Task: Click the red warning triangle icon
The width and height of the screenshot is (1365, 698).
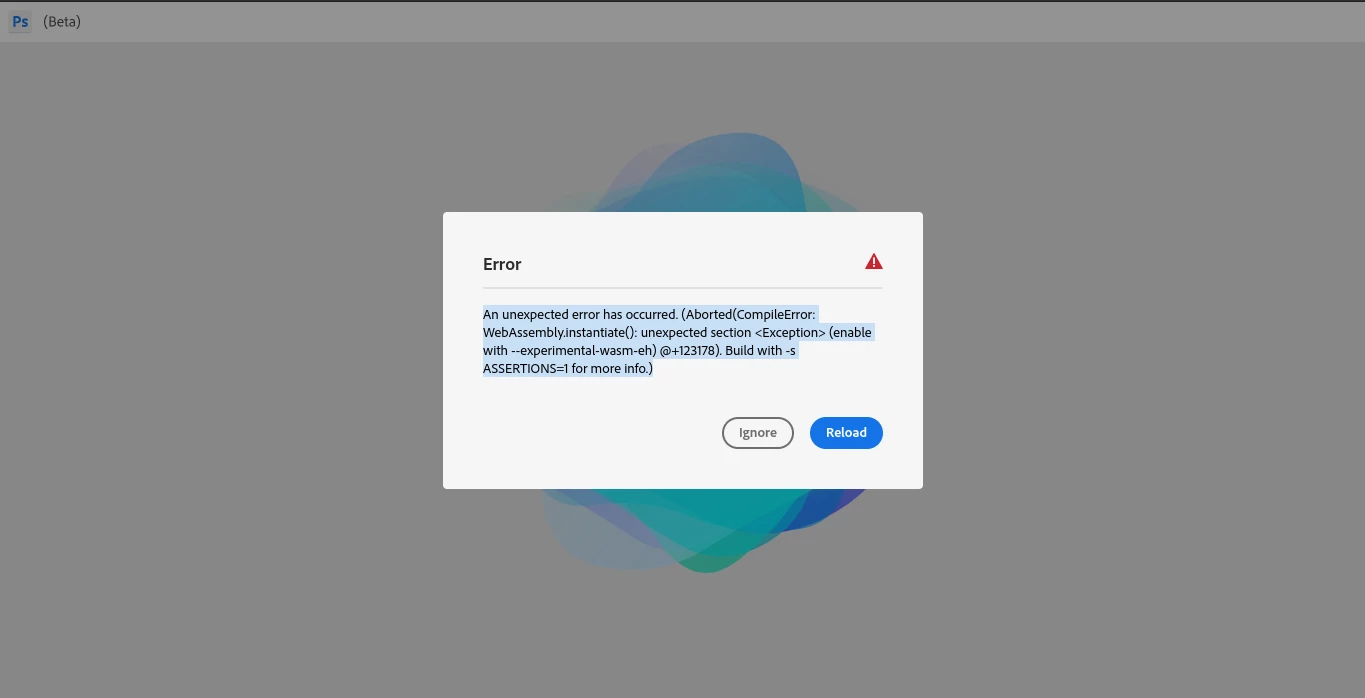Action: point(874,262)
